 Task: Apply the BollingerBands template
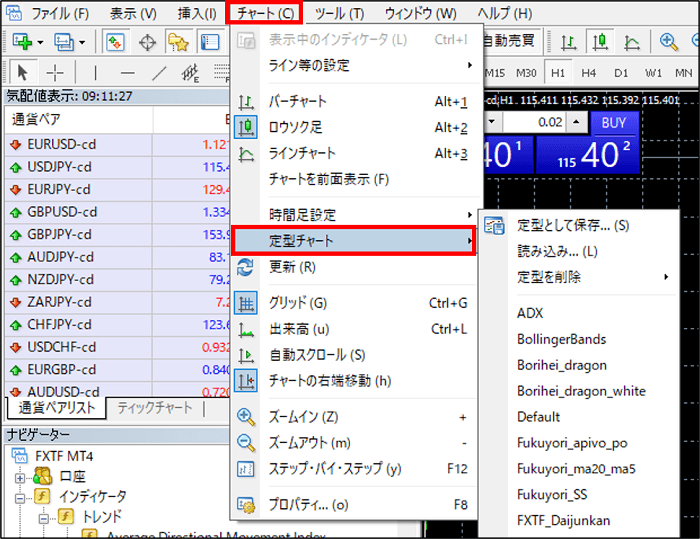[561, 339]
